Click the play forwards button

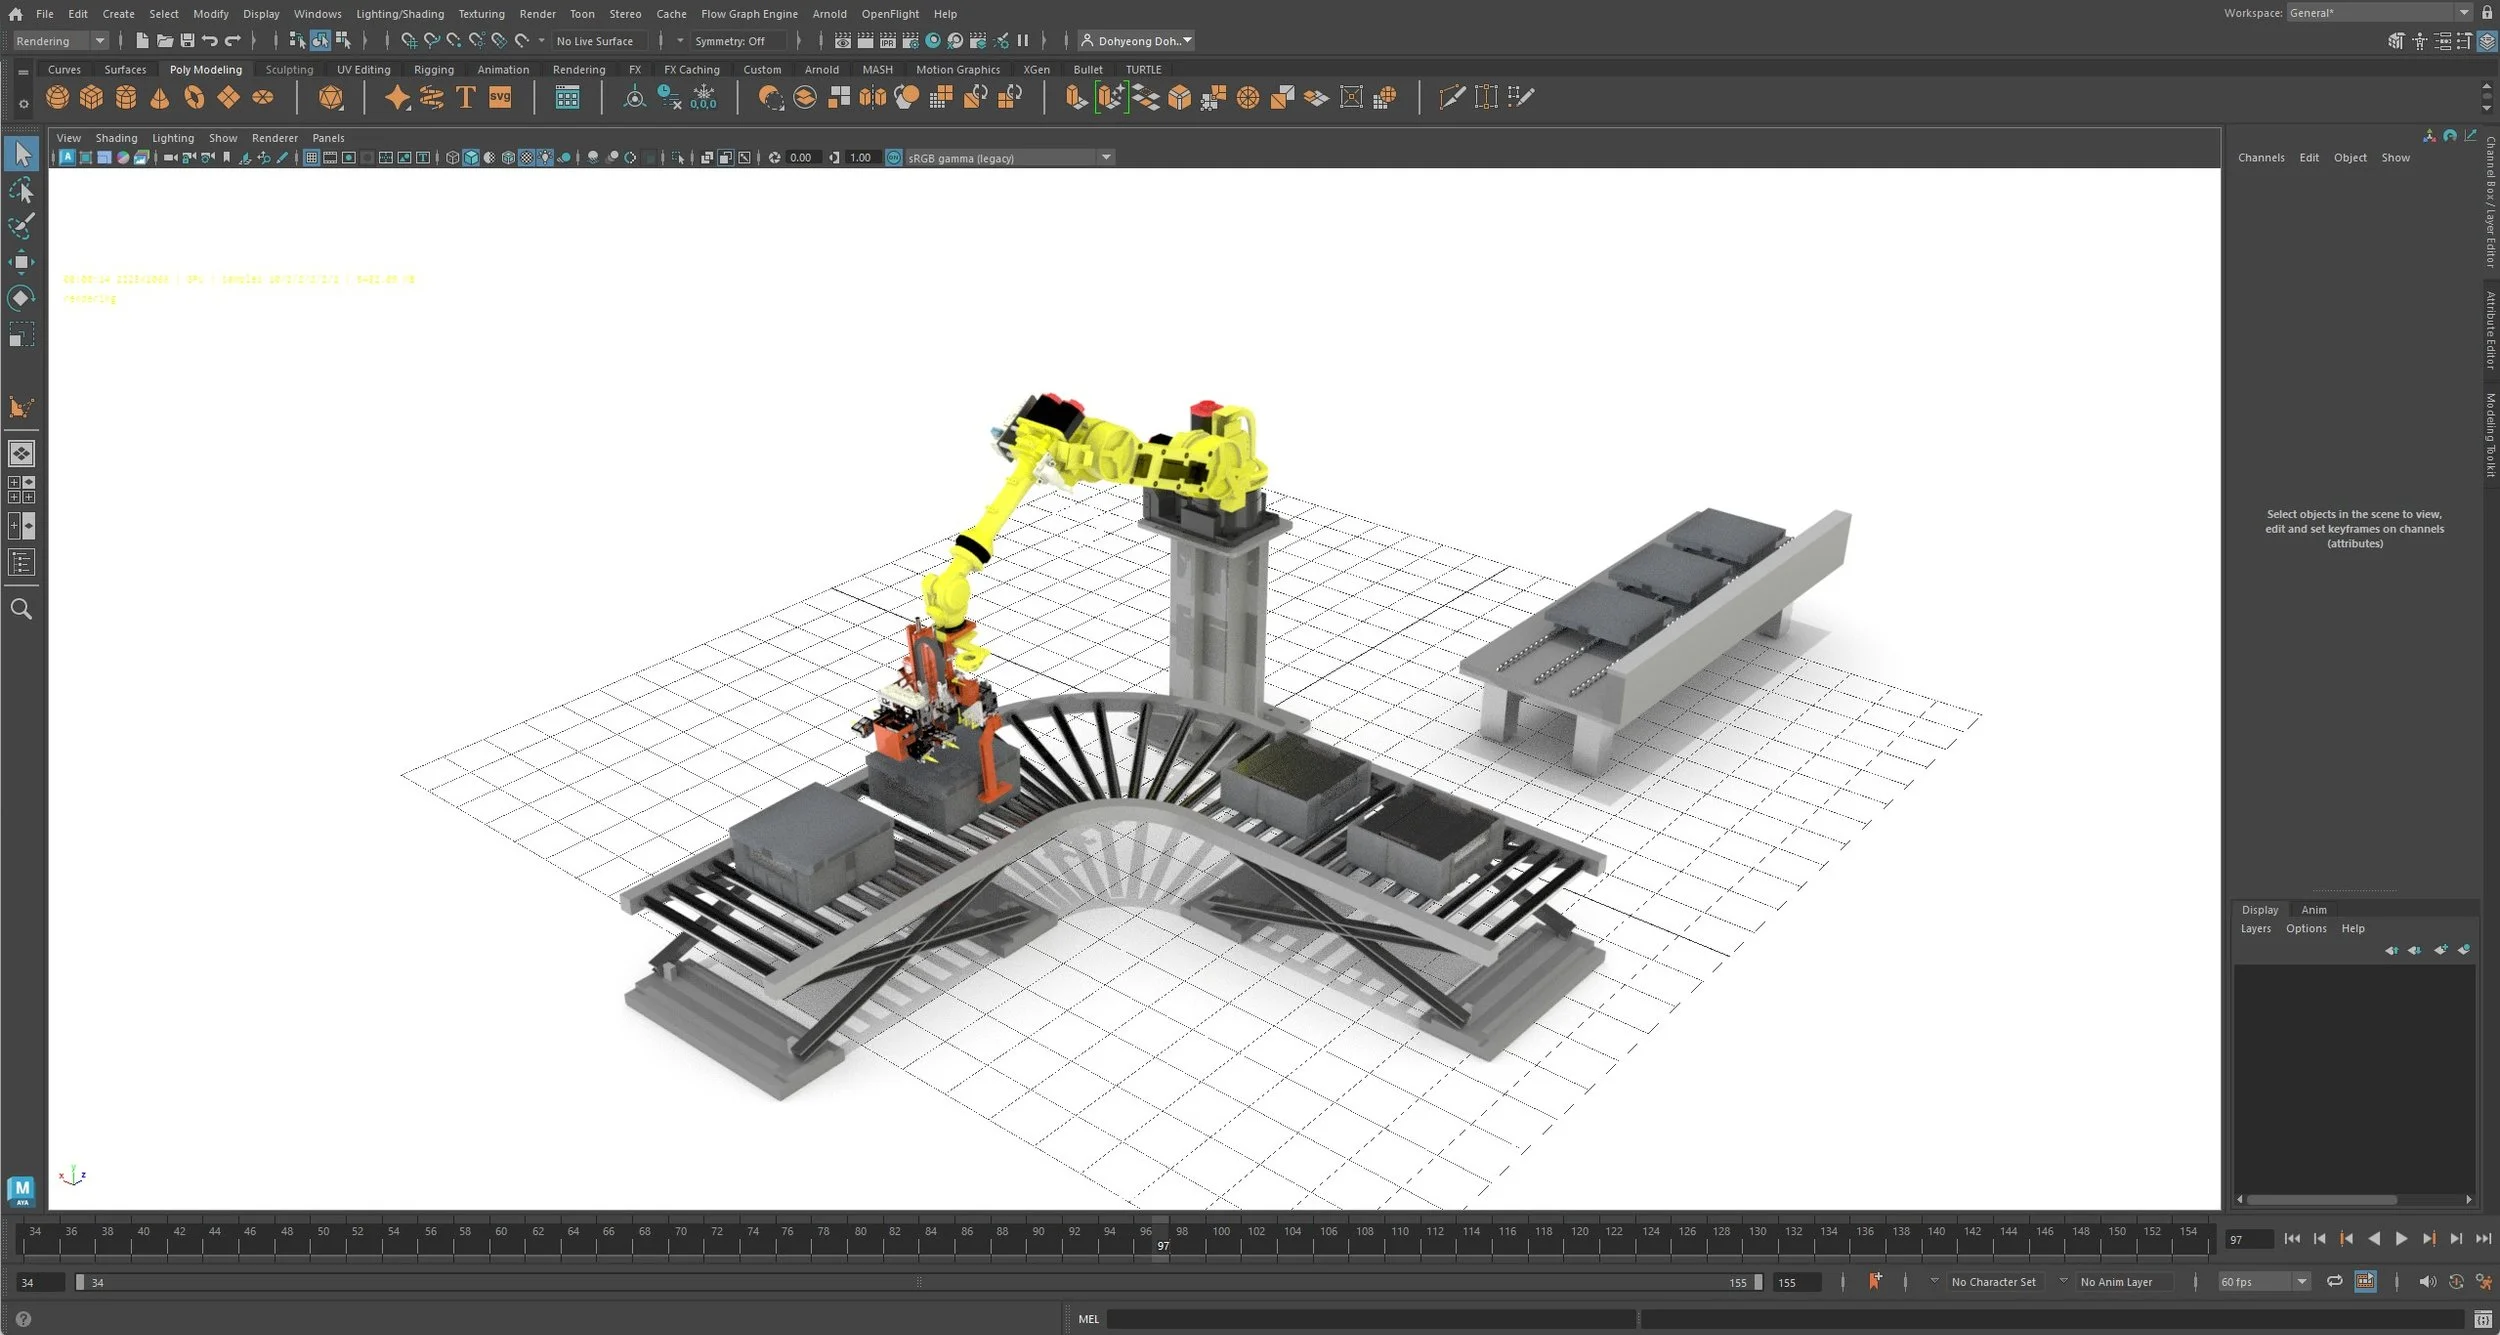click(2401, 1239)
